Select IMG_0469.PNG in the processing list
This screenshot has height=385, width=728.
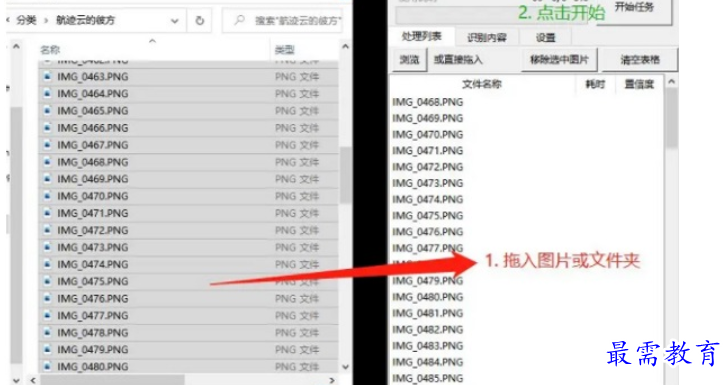coord(428,118)
